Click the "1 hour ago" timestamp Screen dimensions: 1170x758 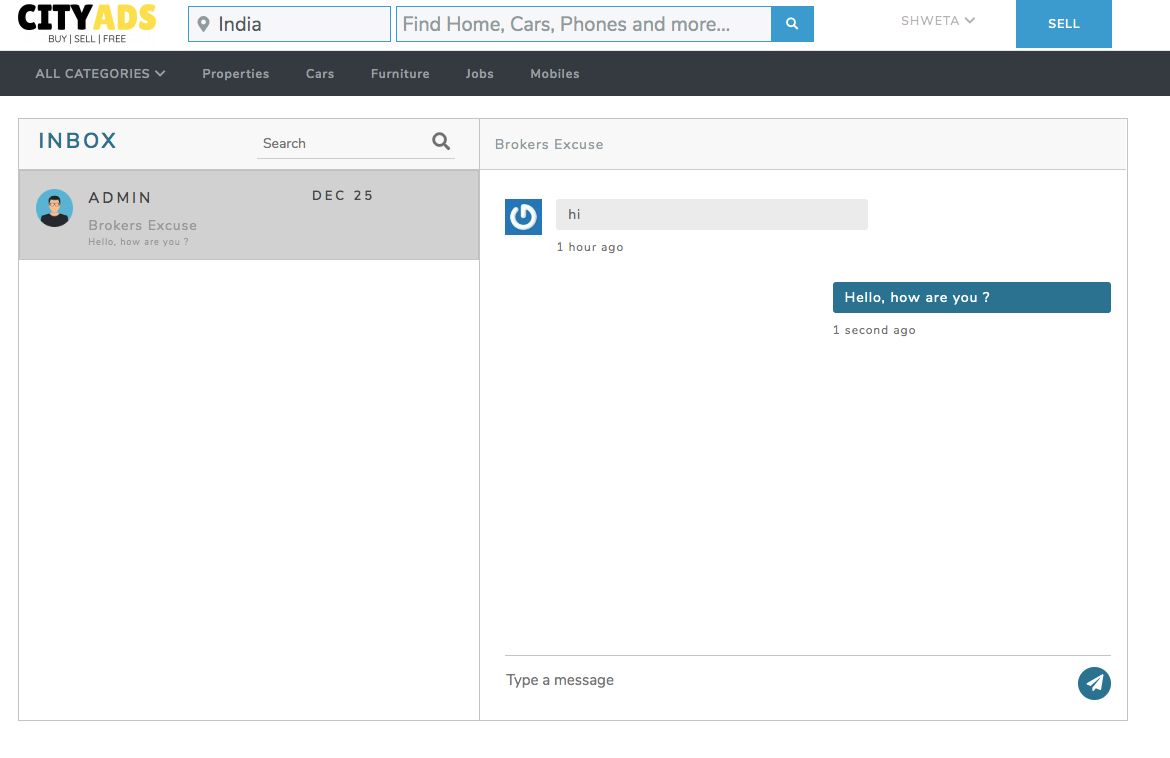pos(590,247)
